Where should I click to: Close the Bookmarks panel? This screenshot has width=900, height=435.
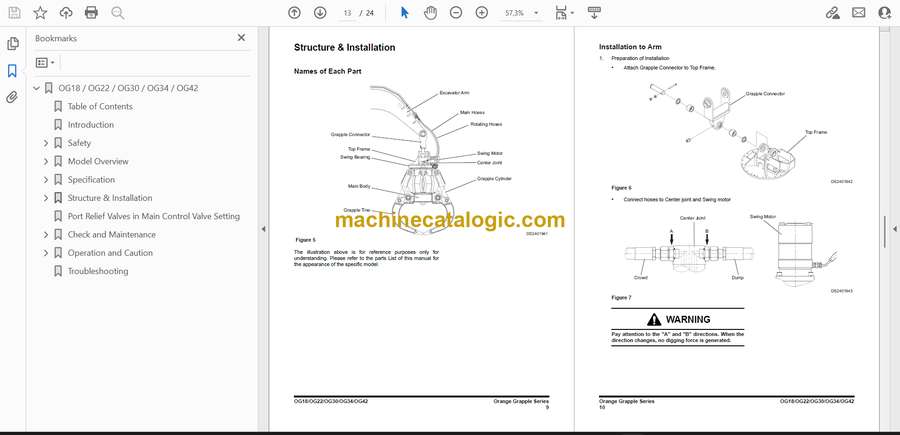(241, 37)
